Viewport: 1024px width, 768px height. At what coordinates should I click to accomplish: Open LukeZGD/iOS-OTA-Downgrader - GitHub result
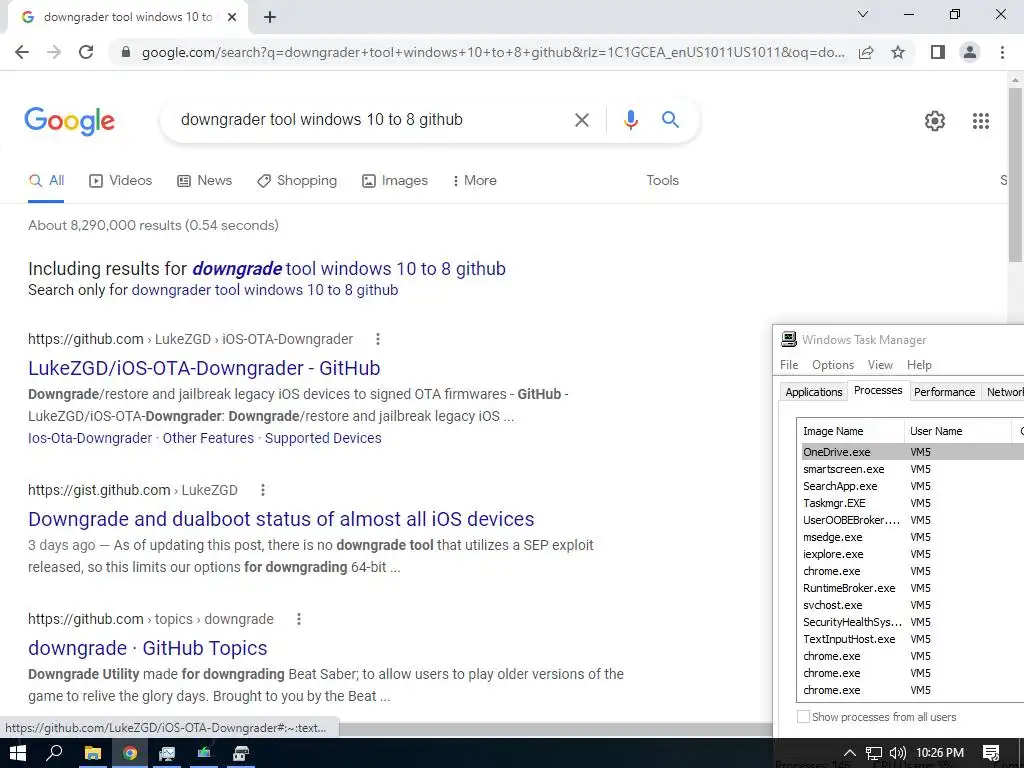tap(204, 368)
